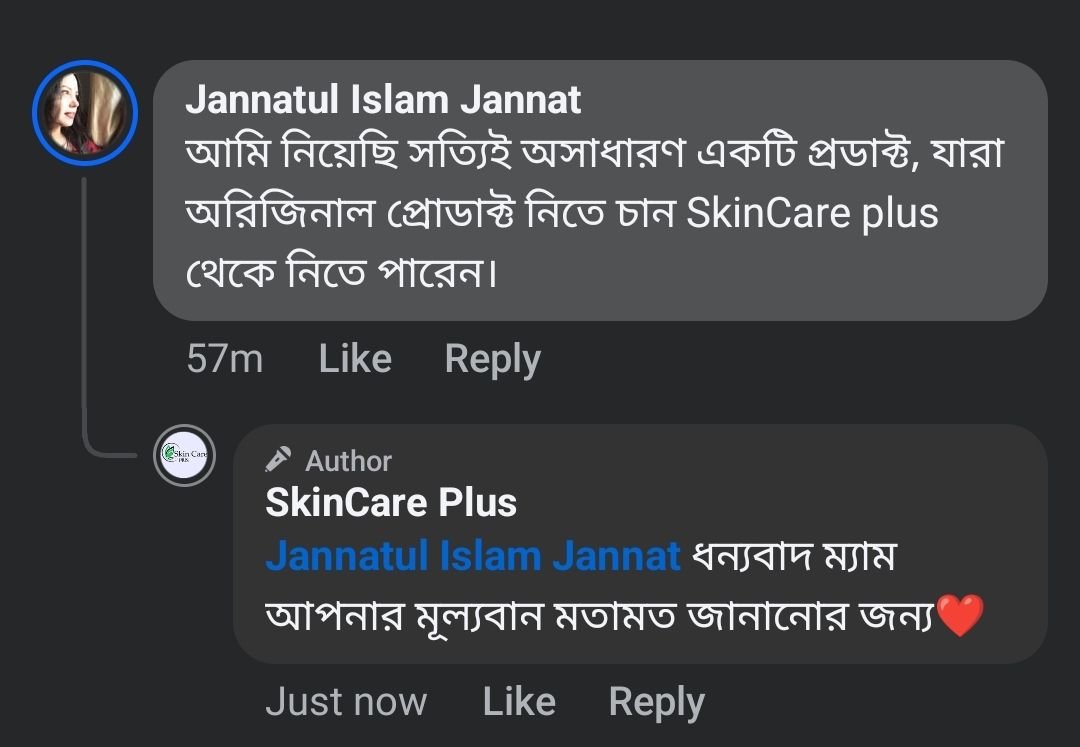
Task: Click 'SkinCare plus' text in Jannatul's comment
Action: click(x=812, y=214)
